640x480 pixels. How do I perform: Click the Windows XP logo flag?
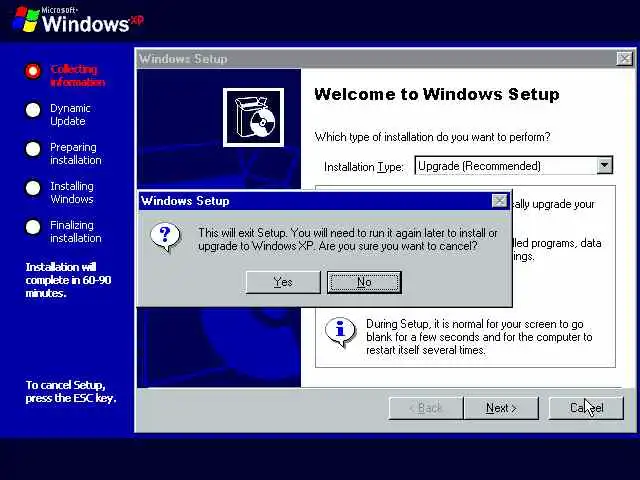pos(26,19)
